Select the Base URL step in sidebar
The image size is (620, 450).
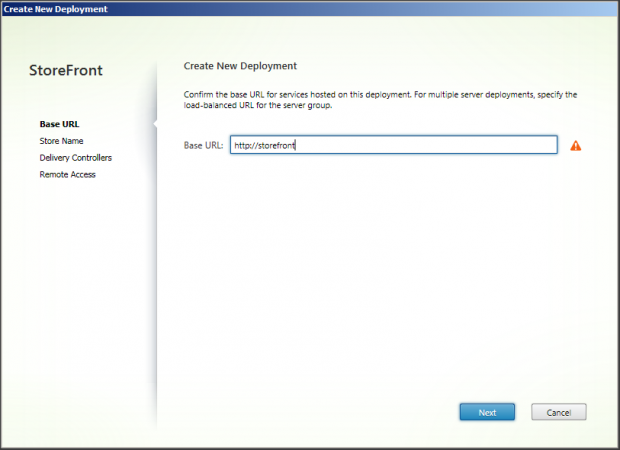[59, 124]
